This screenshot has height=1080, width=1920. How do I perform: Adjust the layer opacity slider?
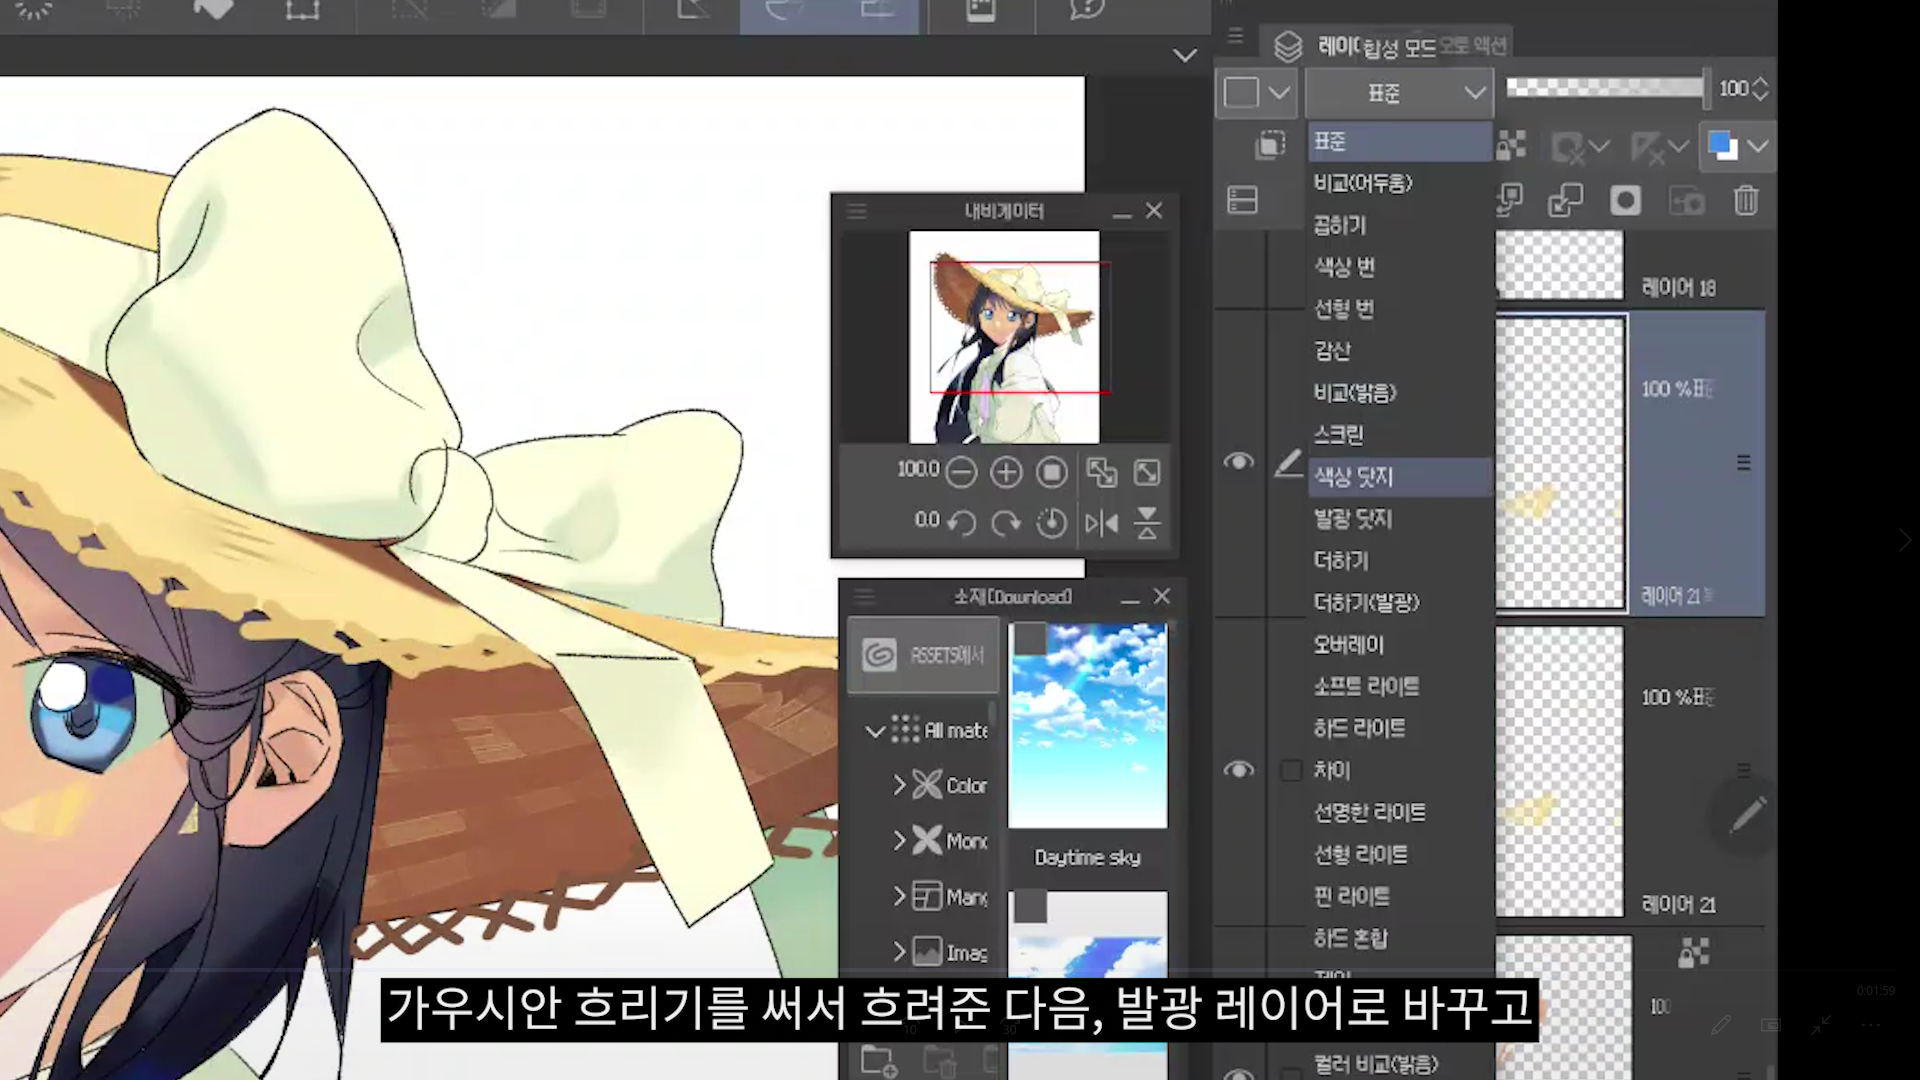1605,88
